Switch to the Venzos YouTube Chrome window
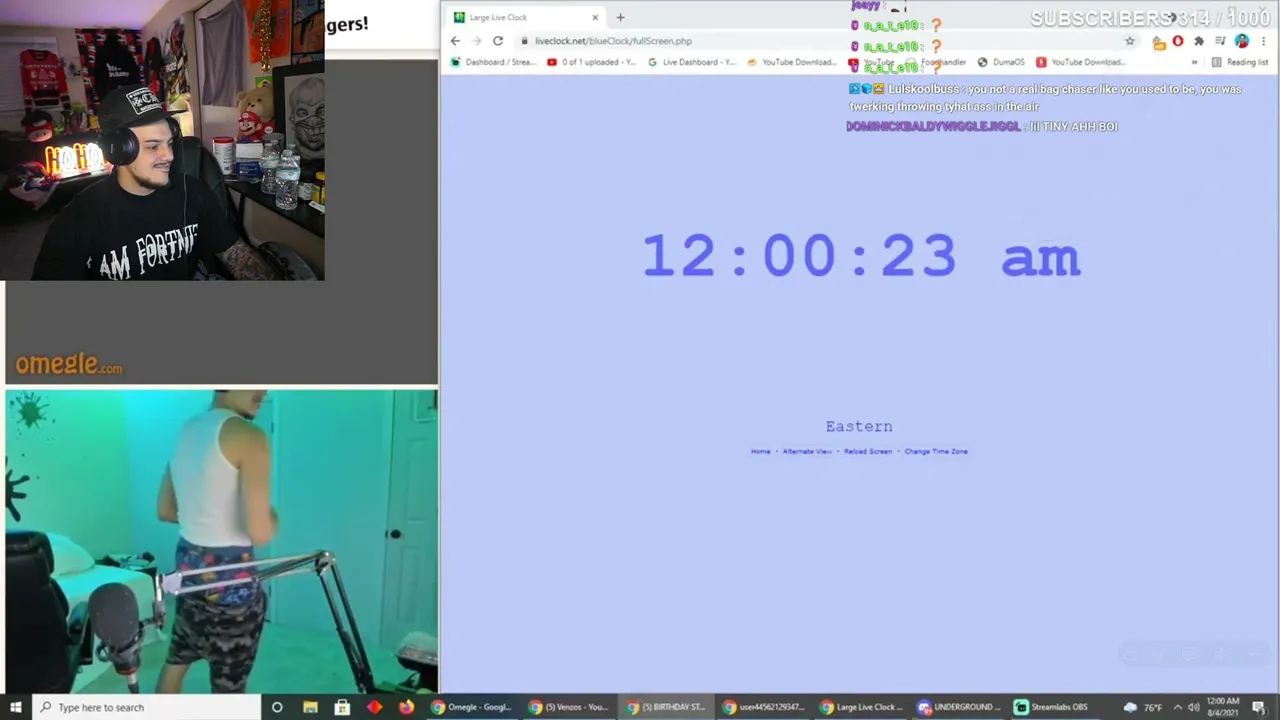Viewport: 1280px width, 720px height. [x=568, y=707]
